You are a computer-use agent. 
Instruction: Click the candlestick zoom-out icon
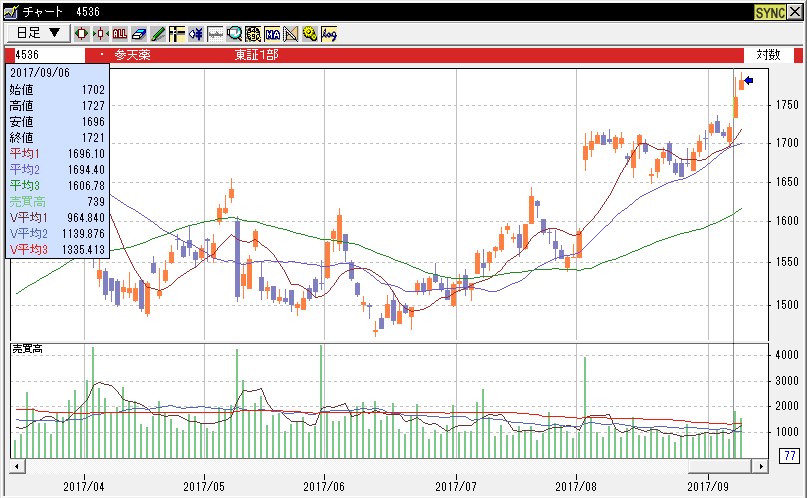point(101,33)
